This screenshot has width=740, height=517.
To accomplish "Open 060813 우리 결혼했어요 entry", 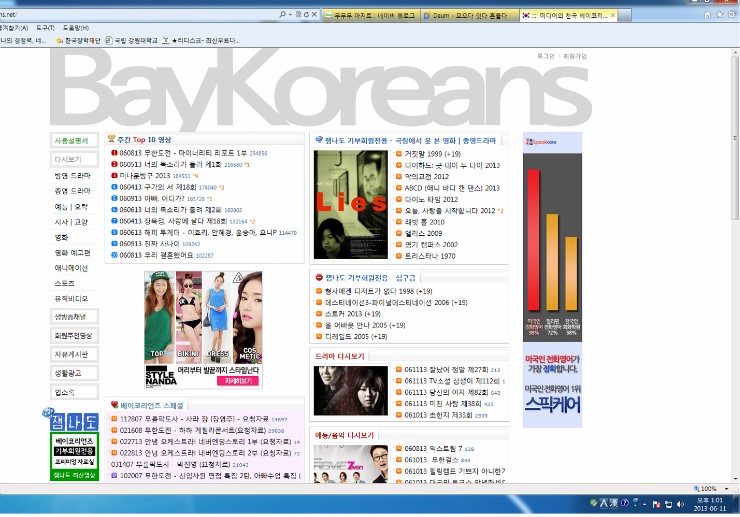I will click(156, 255).
